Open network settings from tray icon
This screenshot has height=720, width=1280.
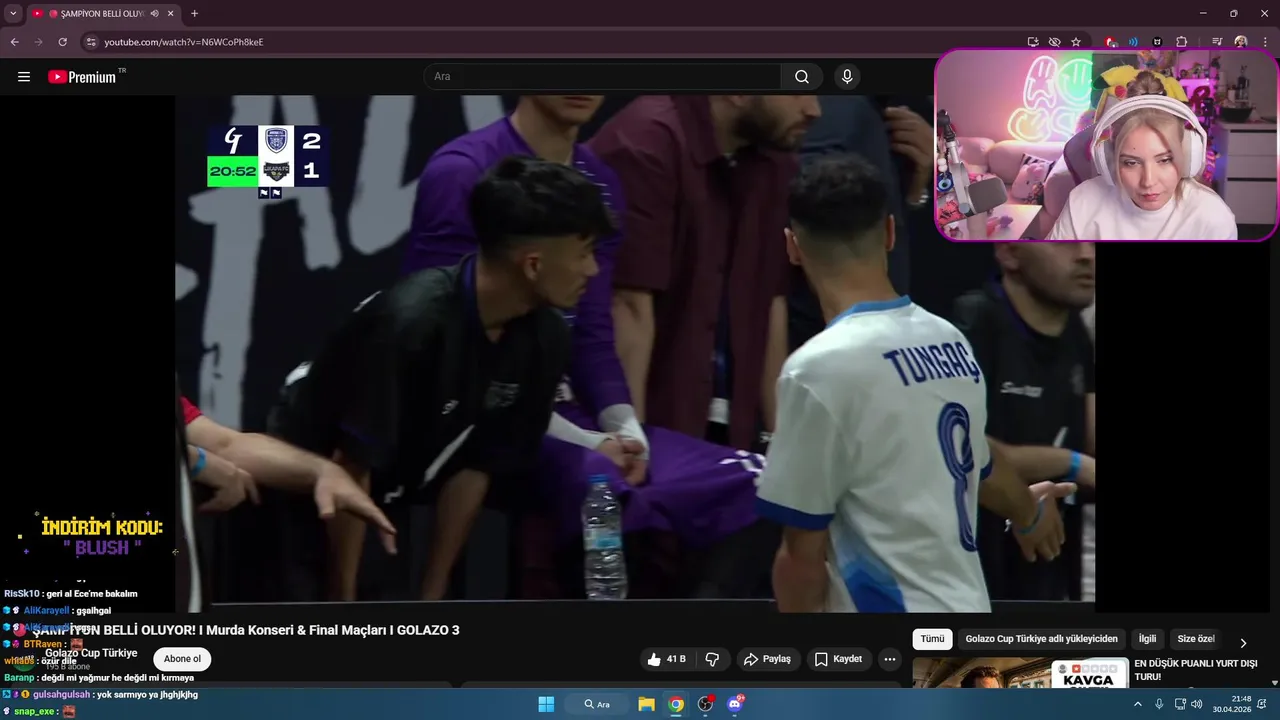click(x=1180, y=704)
